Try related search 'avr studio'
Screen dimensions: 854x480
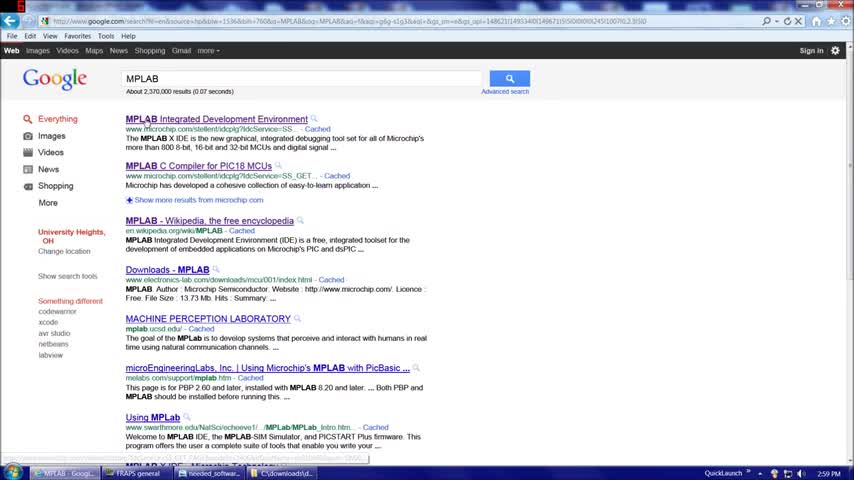[54, 333]
